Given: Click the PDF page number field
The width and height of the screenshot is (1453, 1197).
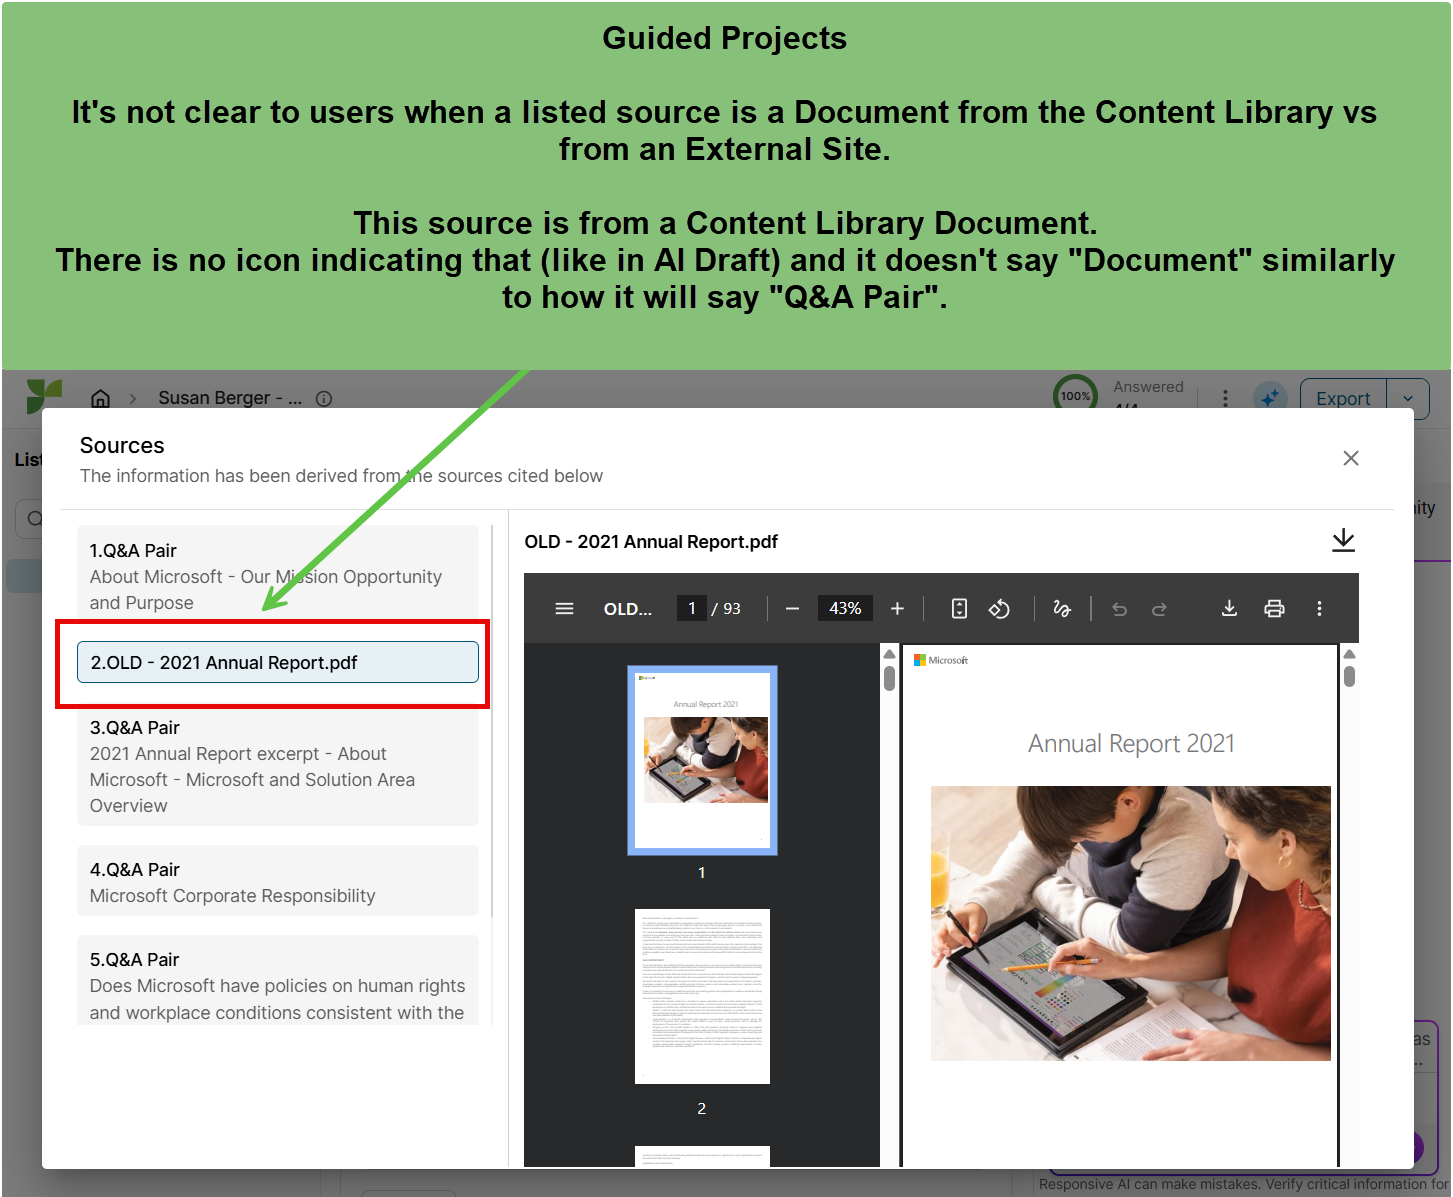Looking at the screenshot, I should point(691,608).
